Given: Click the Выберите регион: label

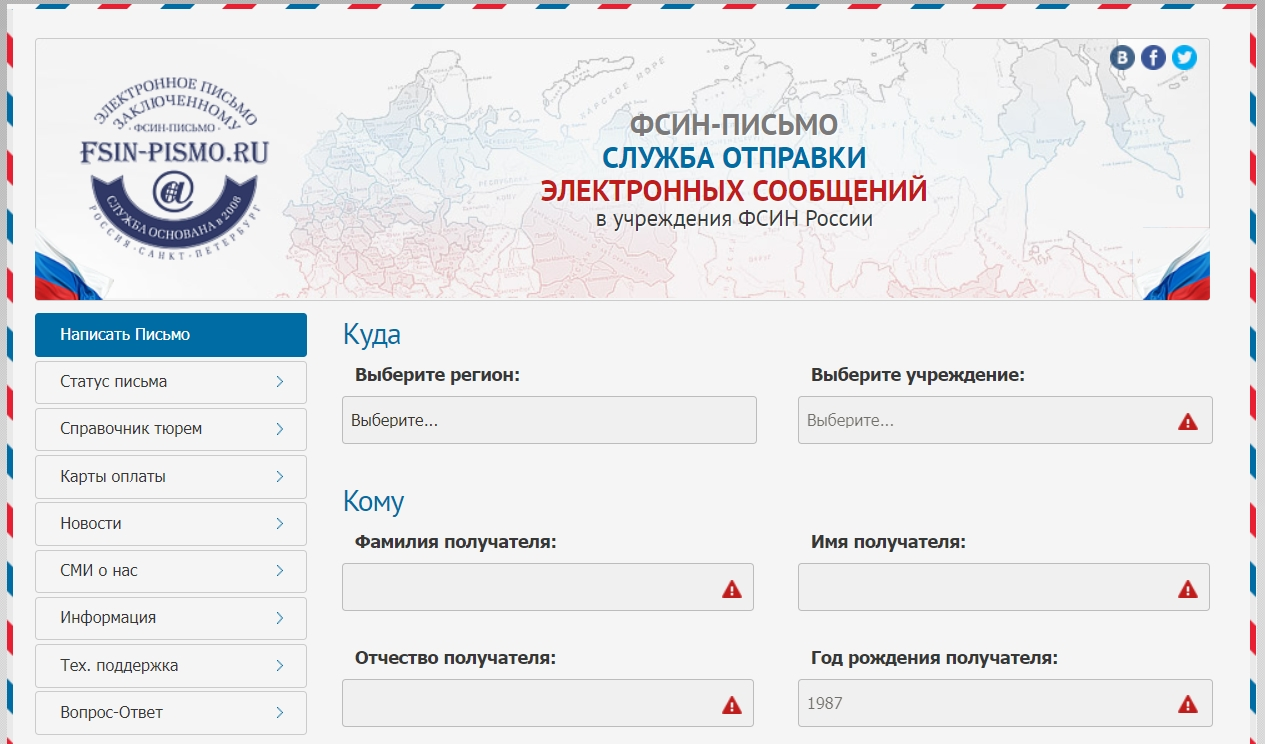Looking at the screenshot, I should click(x=437, y=376).
